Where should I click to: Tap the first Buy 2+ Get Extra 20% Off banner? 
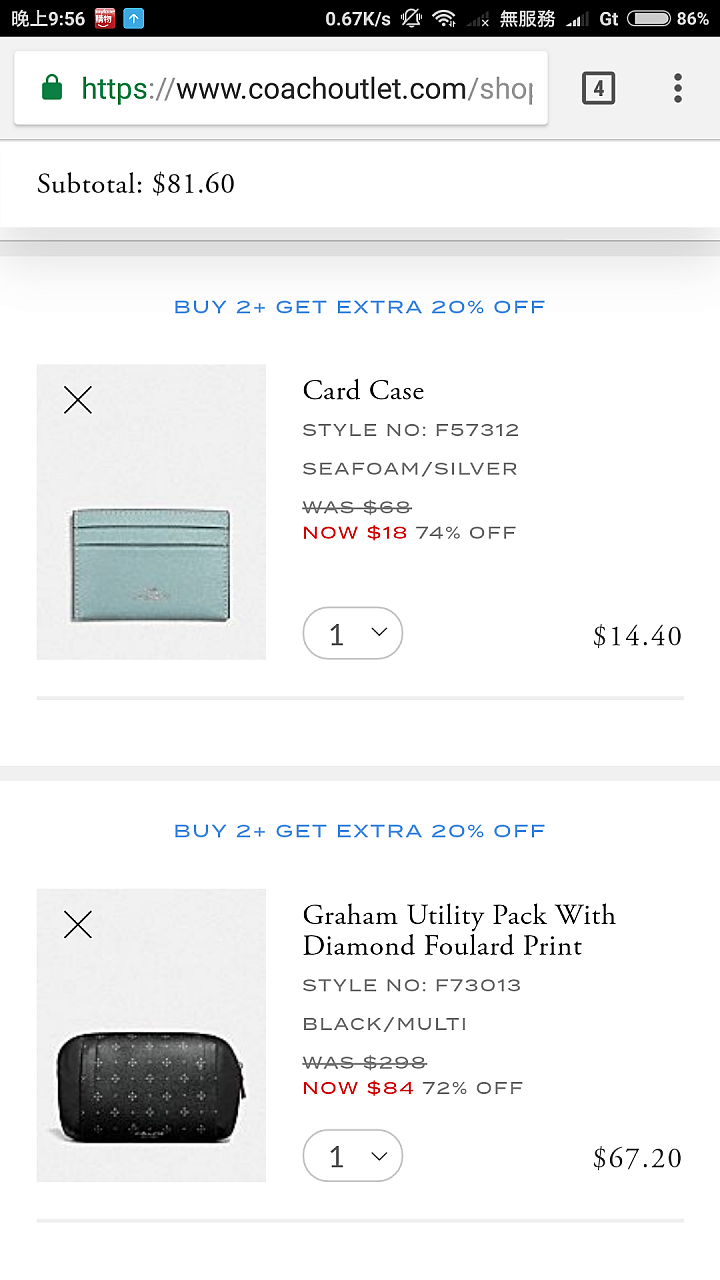point(360,307)
